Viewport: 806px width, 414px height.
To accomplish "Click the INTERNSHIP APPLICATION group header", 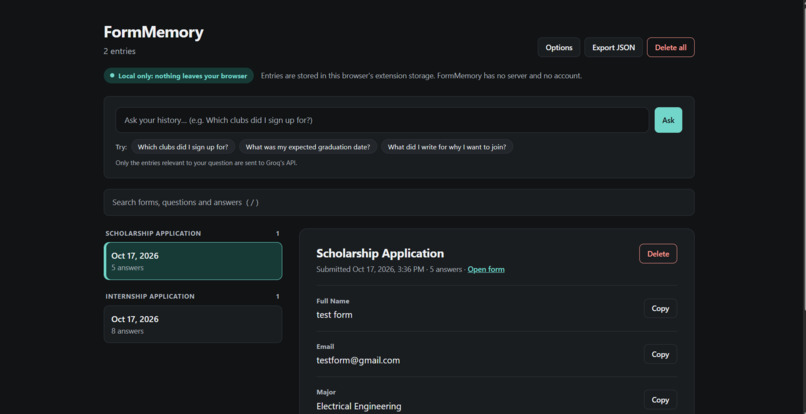I will [x=150, y=297].
